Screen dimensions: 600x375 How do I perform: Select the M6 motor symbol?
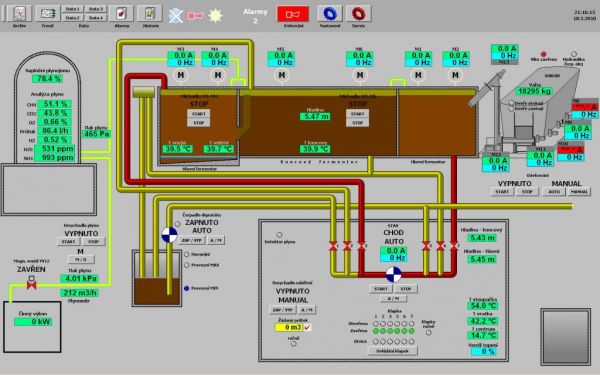pyautogui.click(x=360, y=75)
